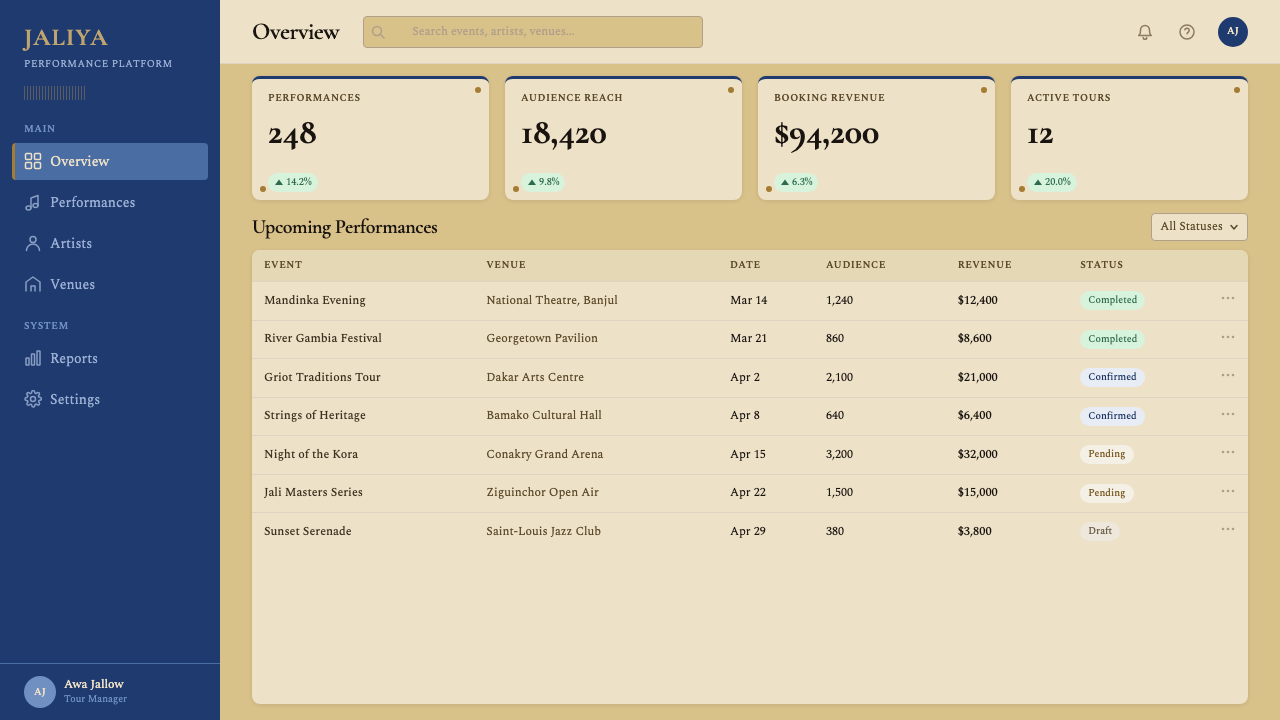Click the Conakry Grand Arena venue

(x=545, y=454)
